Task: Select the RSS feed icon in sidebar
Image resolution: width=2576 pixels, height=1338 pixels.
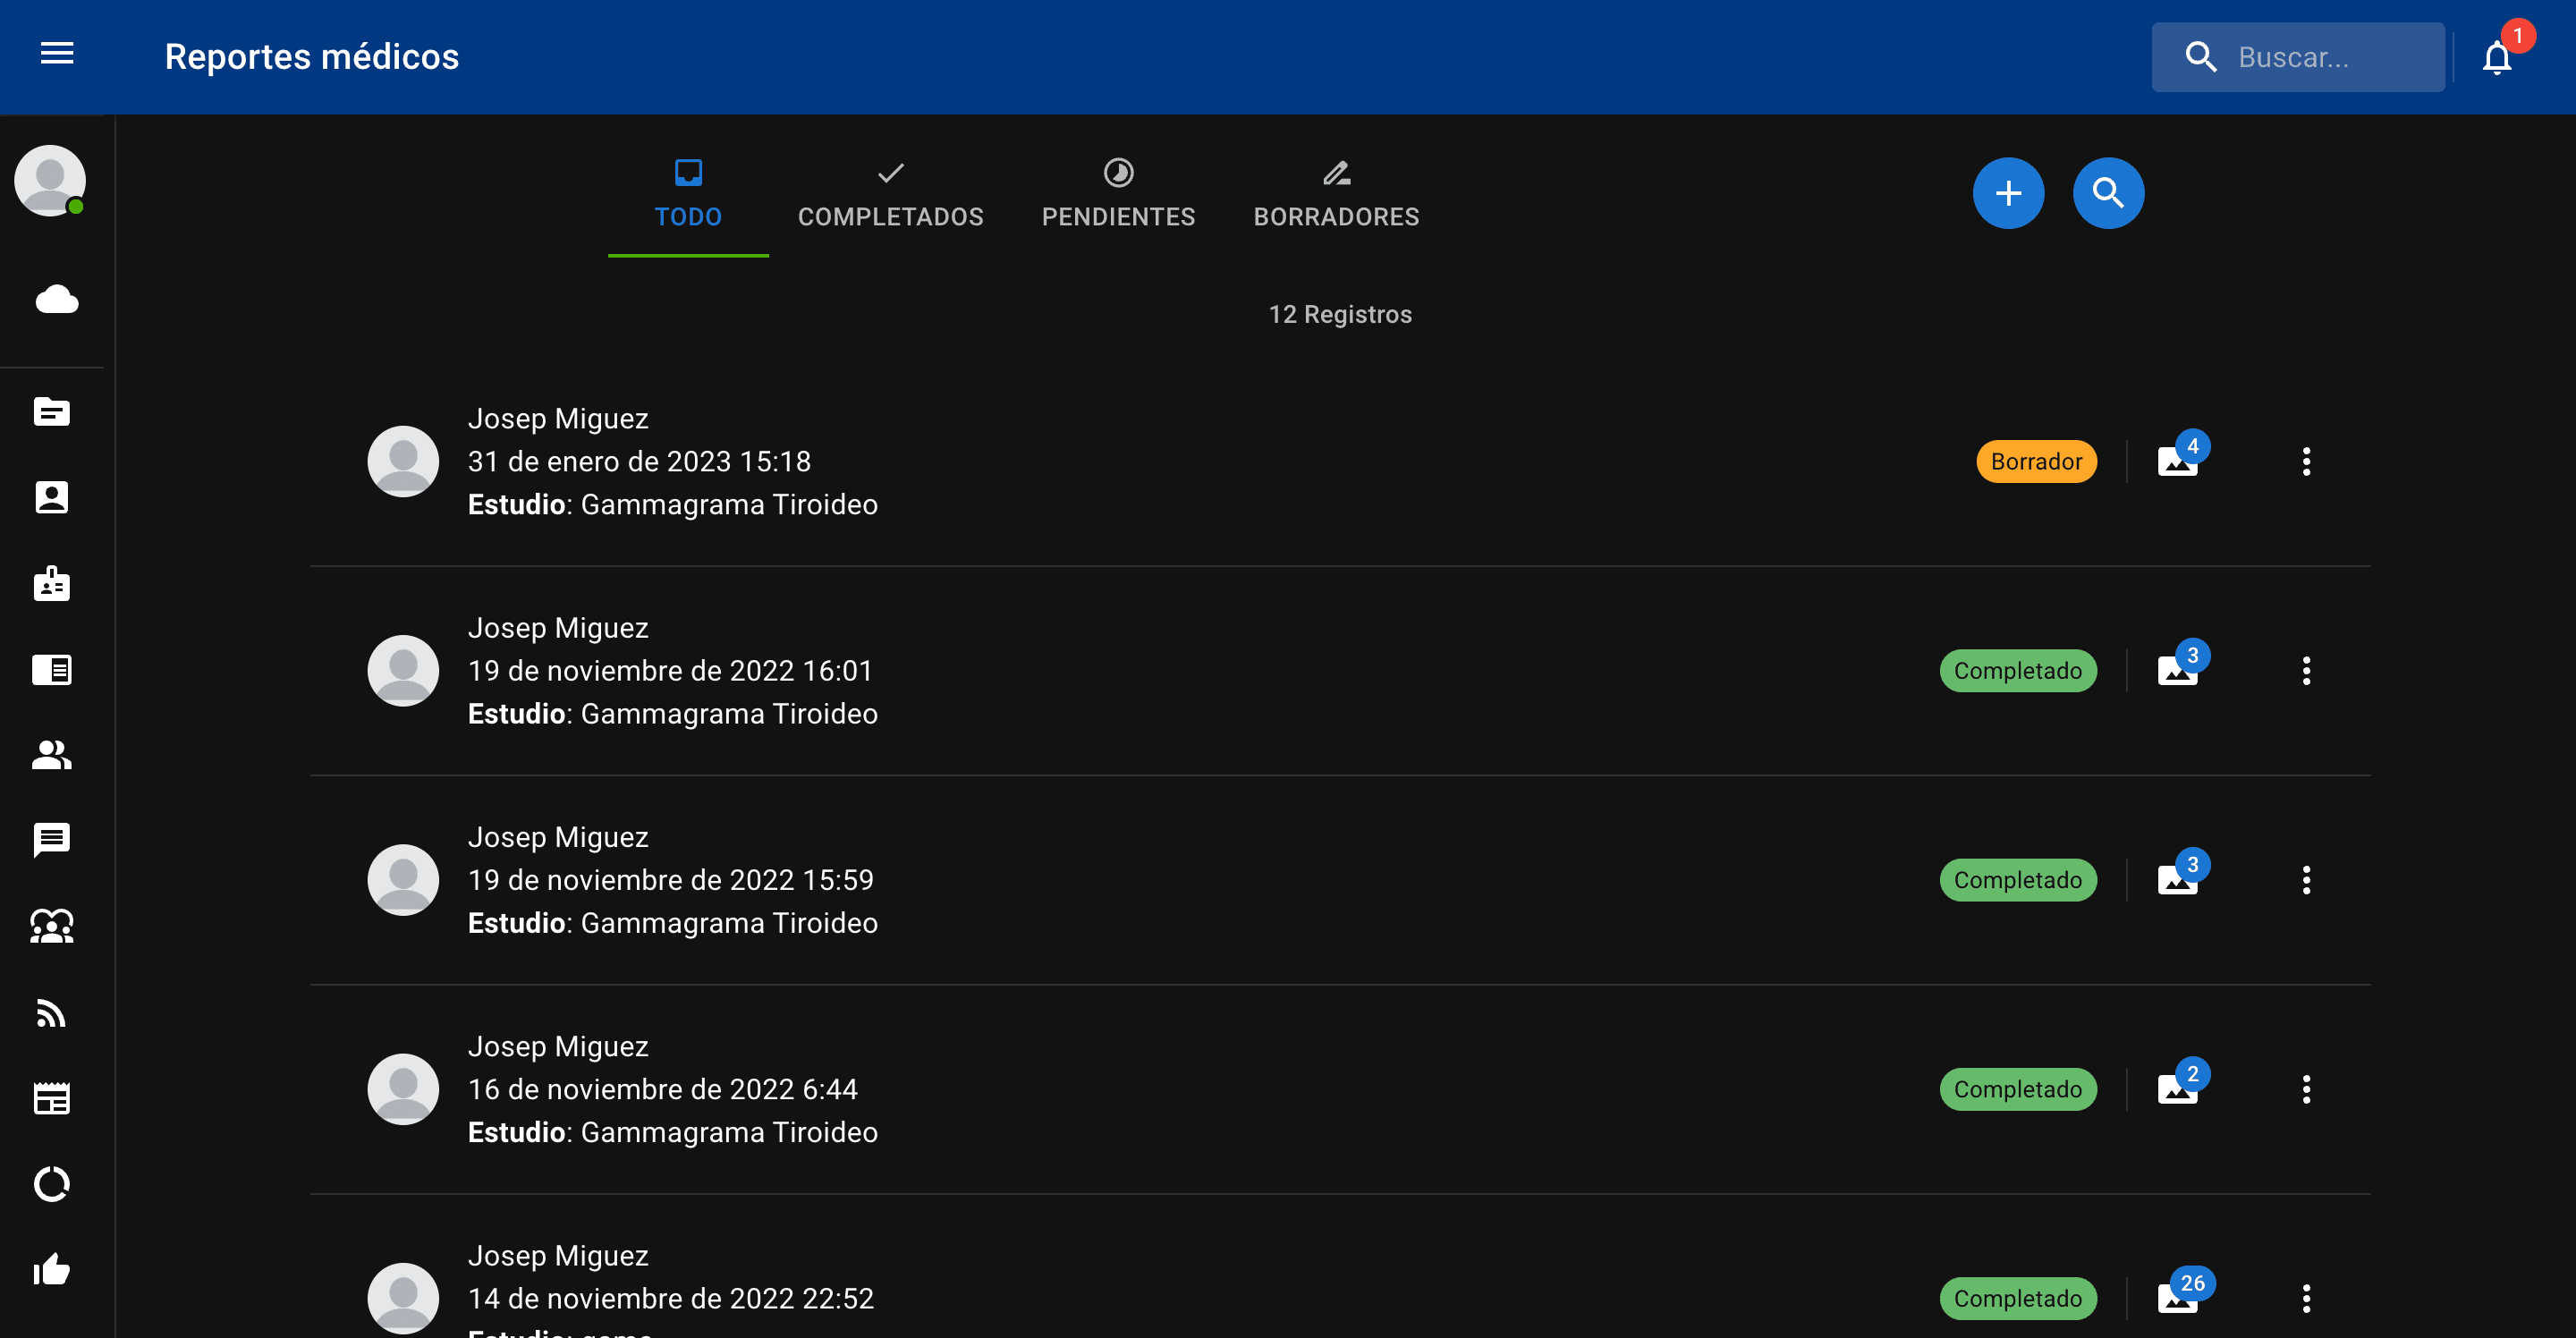Action: click(52, 1013)
